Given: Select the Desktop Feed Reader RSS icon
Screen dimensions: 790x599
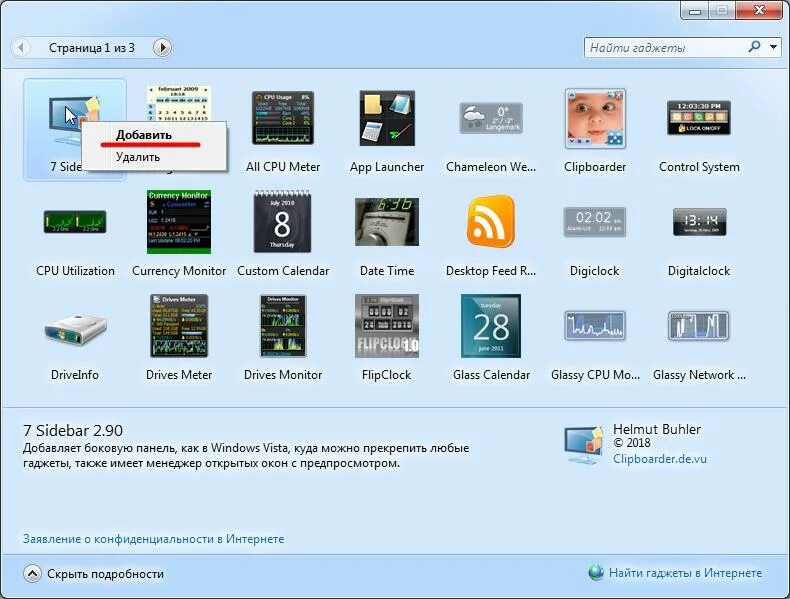Looking at the screenshot, I should point(491,222).
